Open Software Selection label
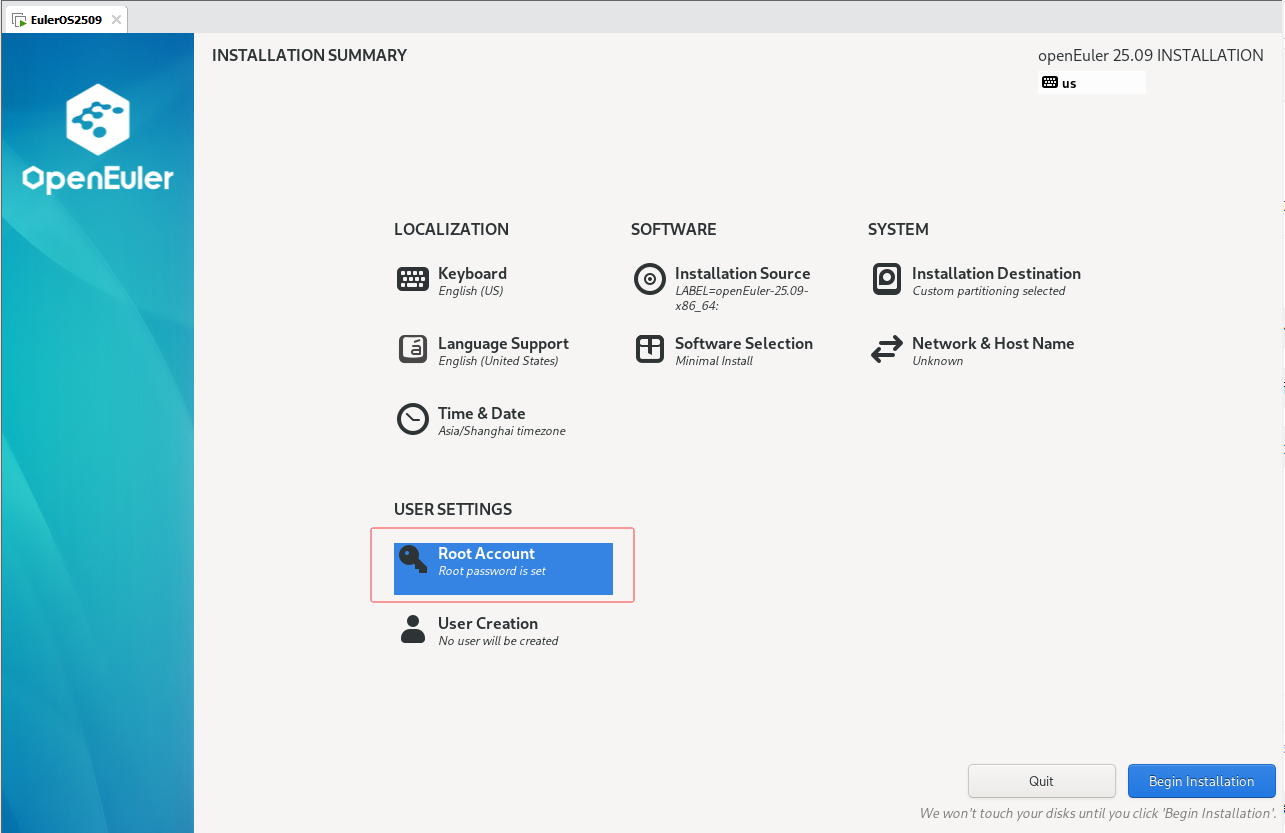The width and height of the screenshot is (1285, 833). 744,343
